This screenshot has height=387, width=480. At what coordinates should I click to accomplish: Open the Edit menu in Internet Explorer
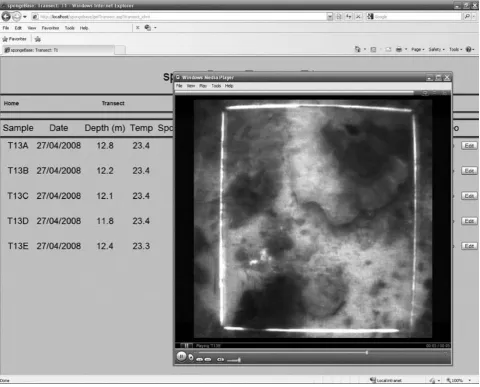pyautogui.click(x=18, y=28)
